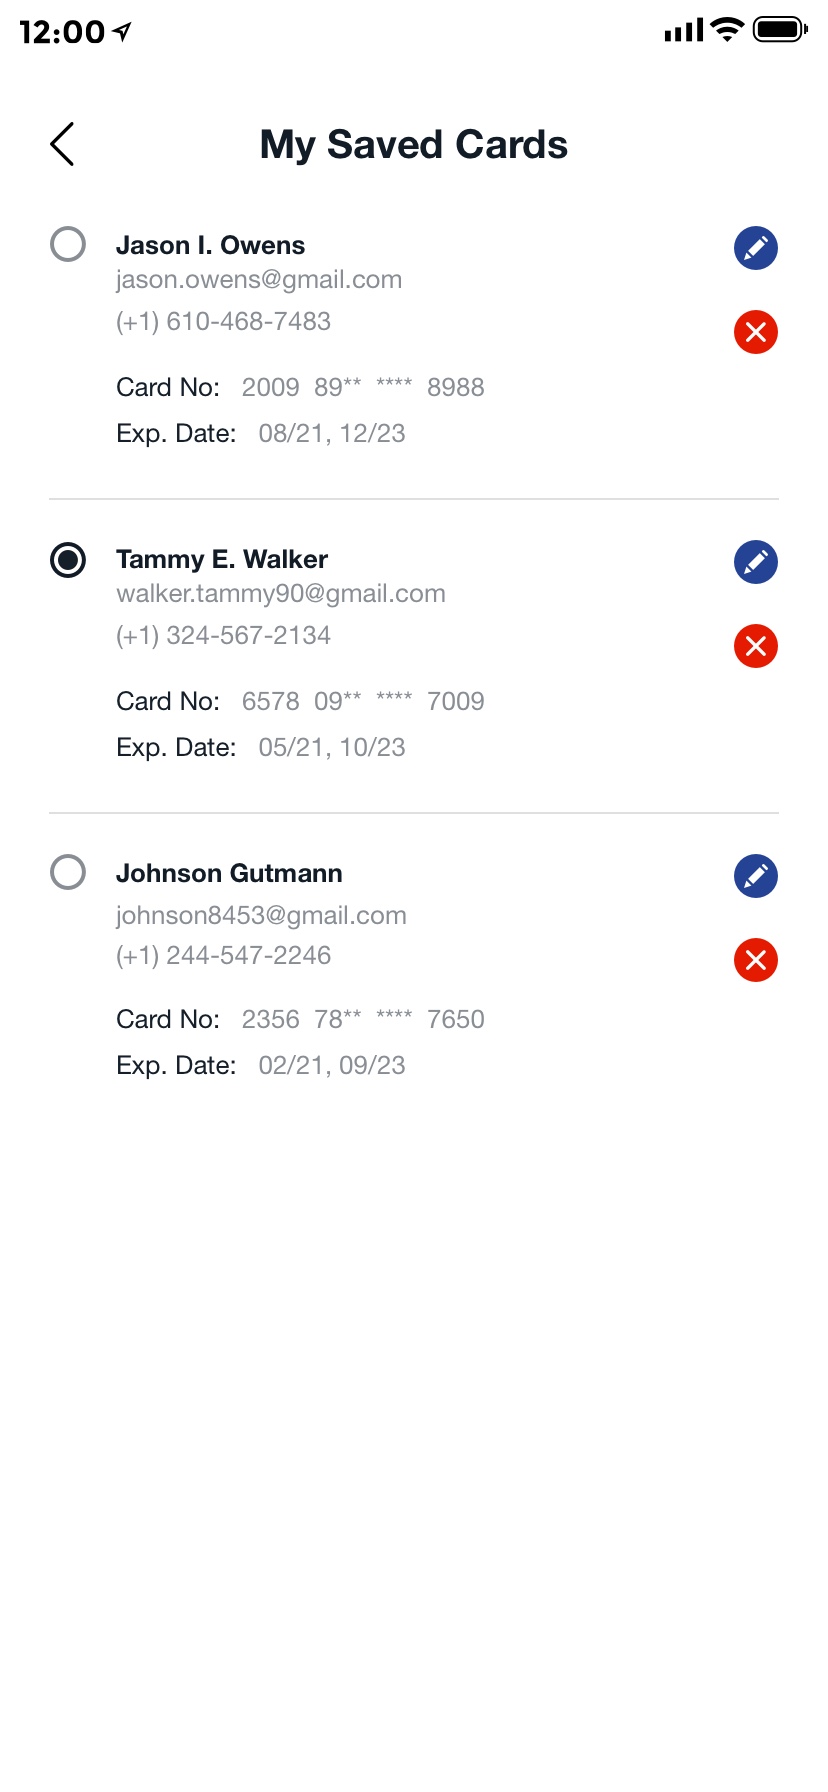Tap walker.tammy90@gmail.com email address

click(x=281, y=594)
